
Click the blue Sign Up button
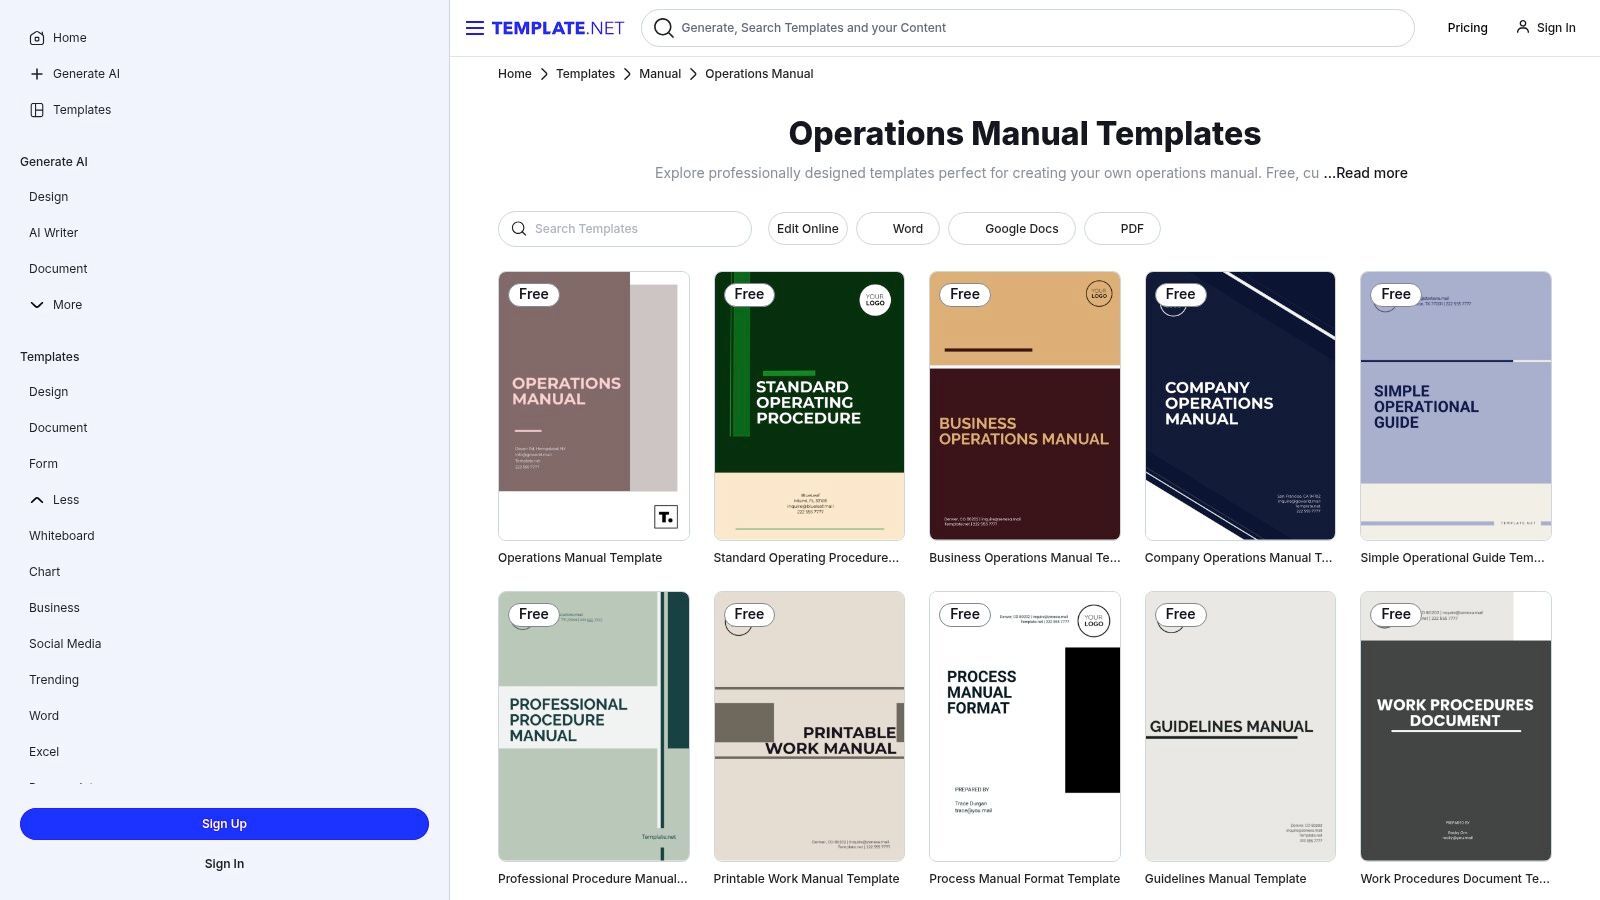click(x=224, y=824)
